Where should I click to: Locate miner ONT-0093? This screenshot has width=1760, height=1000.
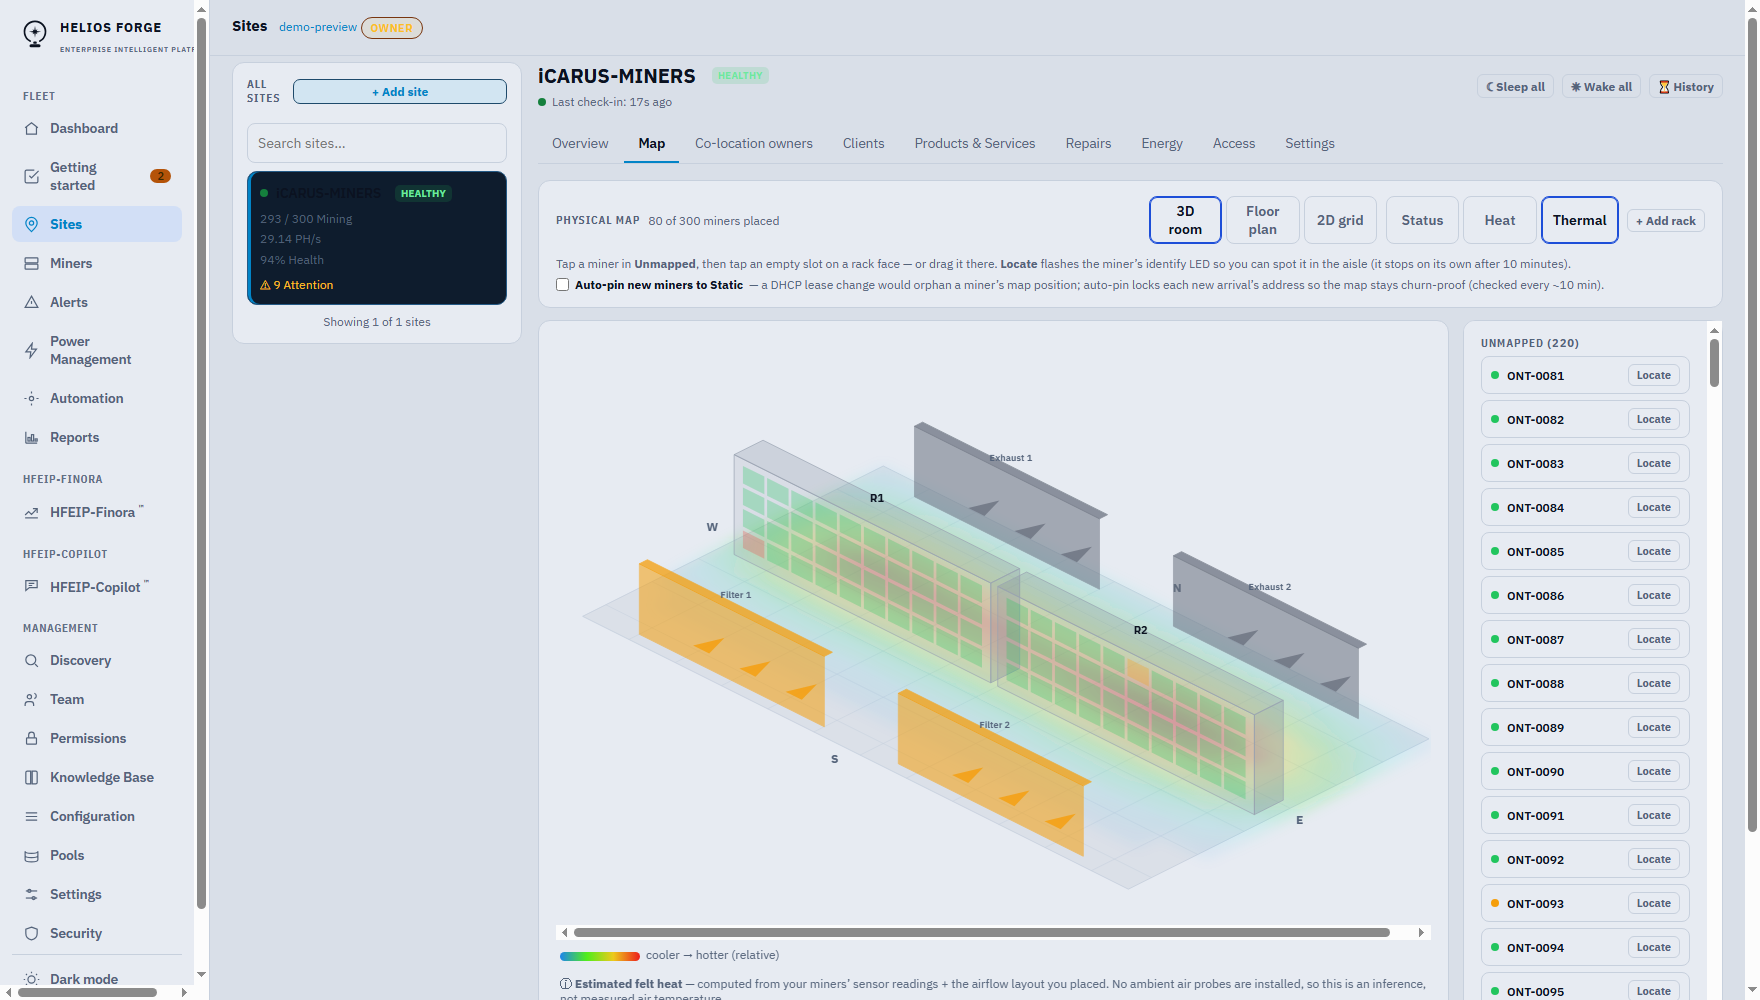1654,904
